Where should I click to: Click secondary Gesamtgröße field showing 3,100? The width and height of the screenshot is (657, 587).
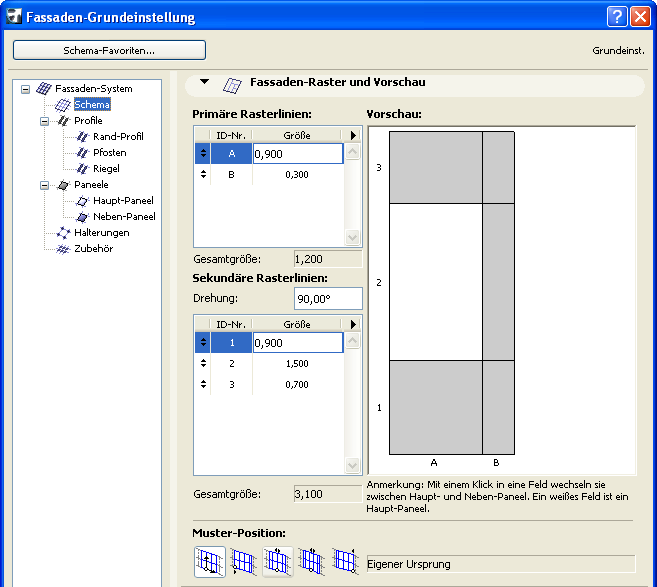(x=328, y=494)
